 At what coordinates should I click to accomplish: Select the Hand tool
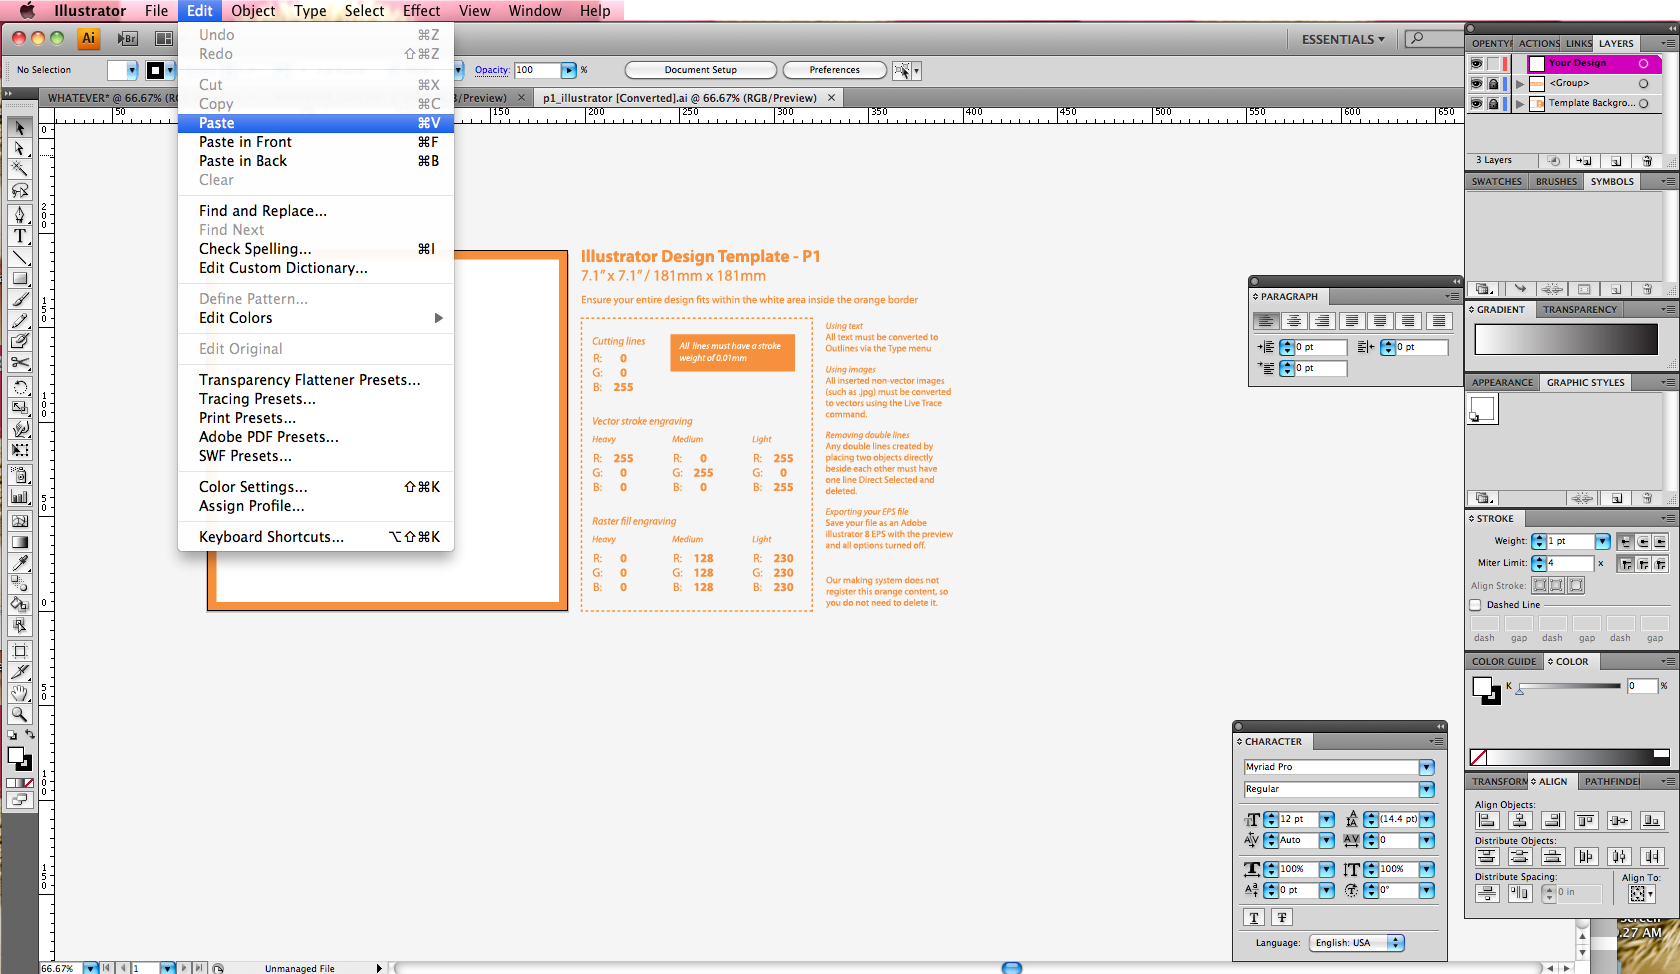pos(19,693)
